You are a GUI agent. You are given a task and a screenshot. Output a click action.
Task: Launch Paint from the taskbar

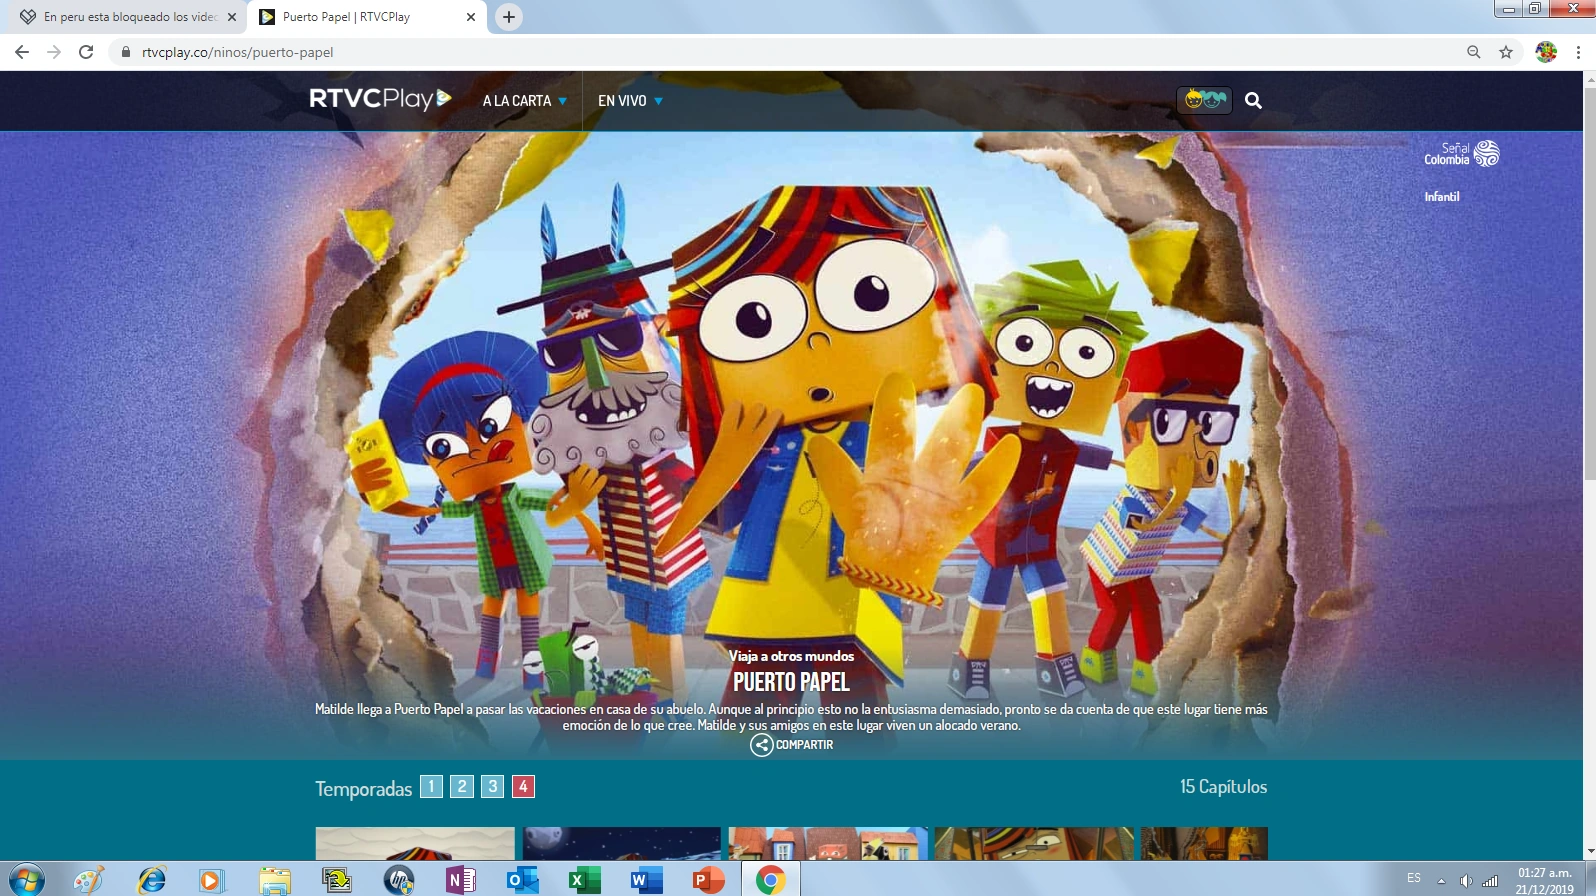(89, 880)
